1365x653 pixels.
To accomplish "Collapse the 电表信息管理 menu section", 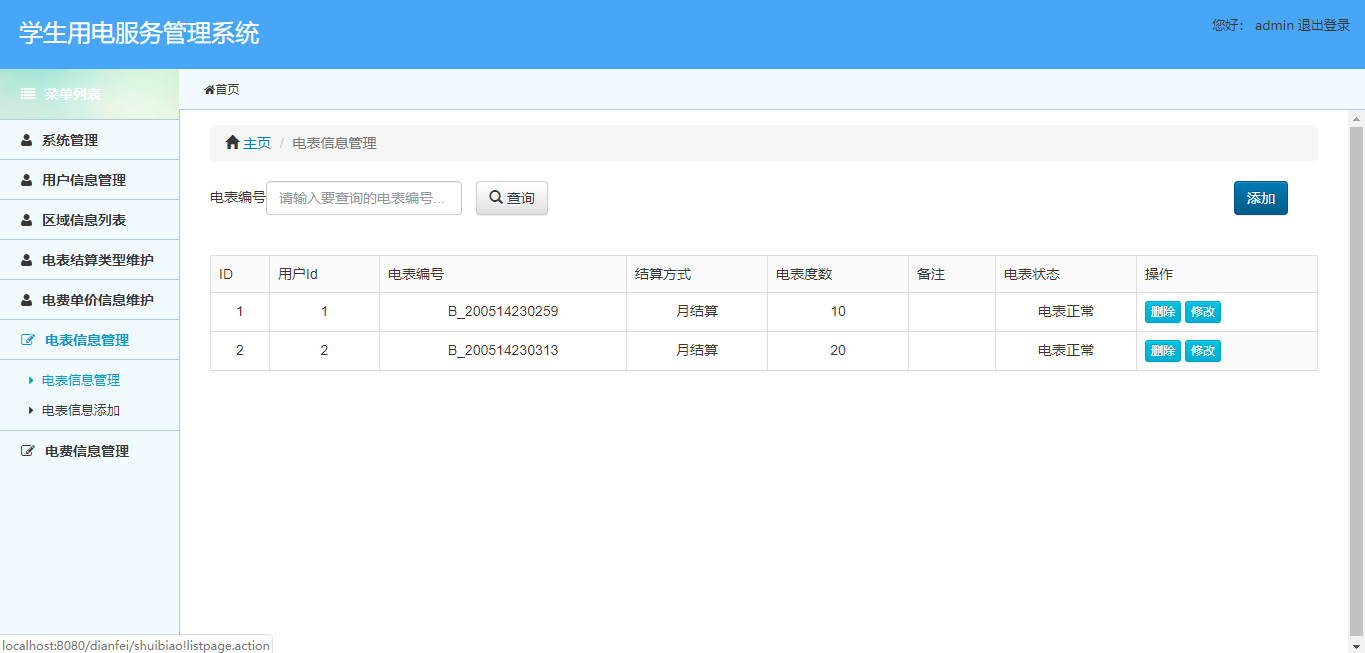I will coord(90,340).
